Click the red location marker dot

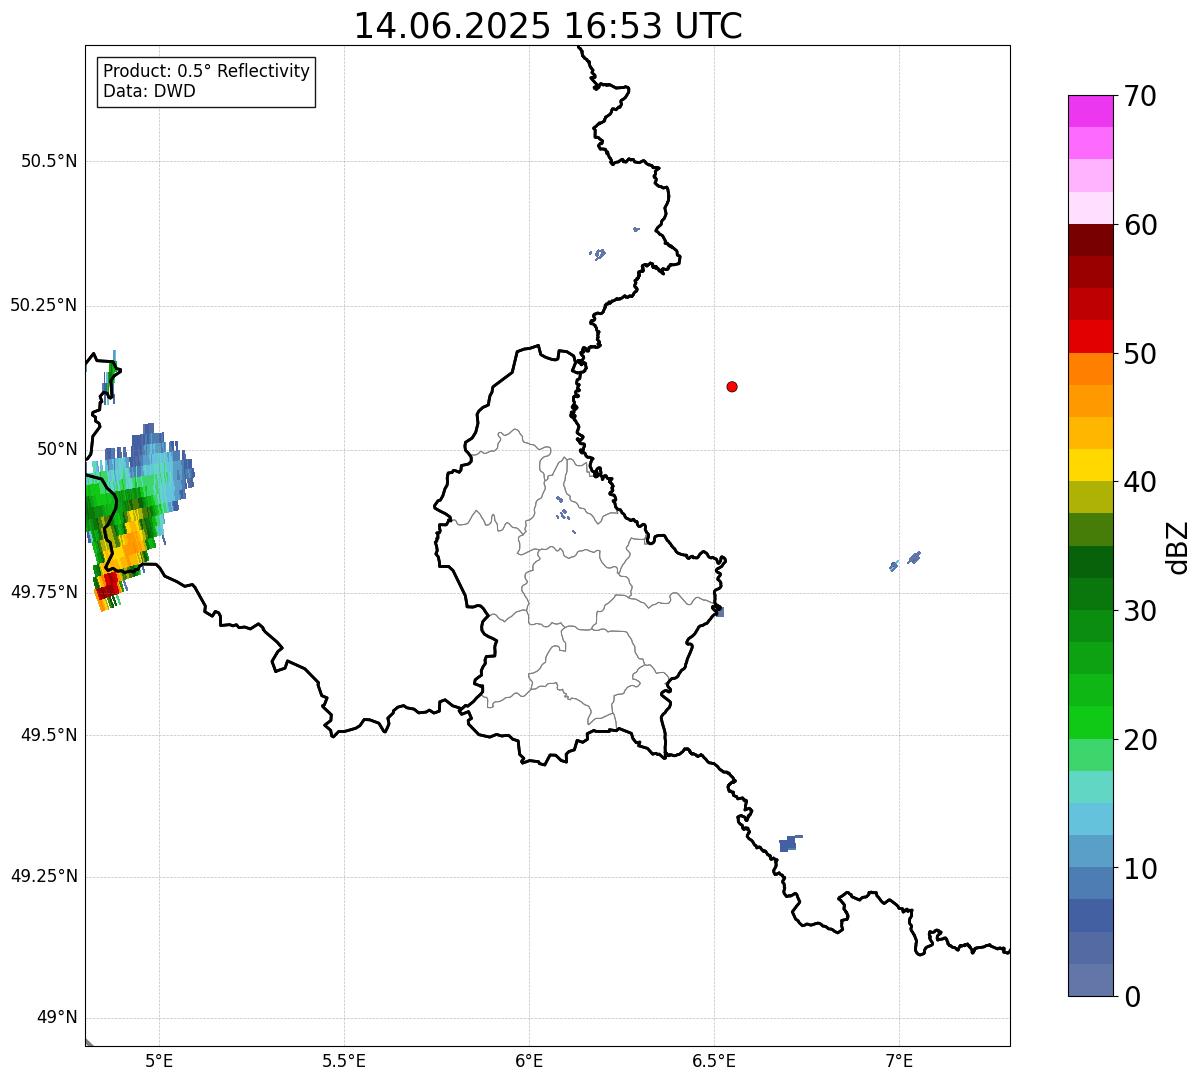pos(732,386)
